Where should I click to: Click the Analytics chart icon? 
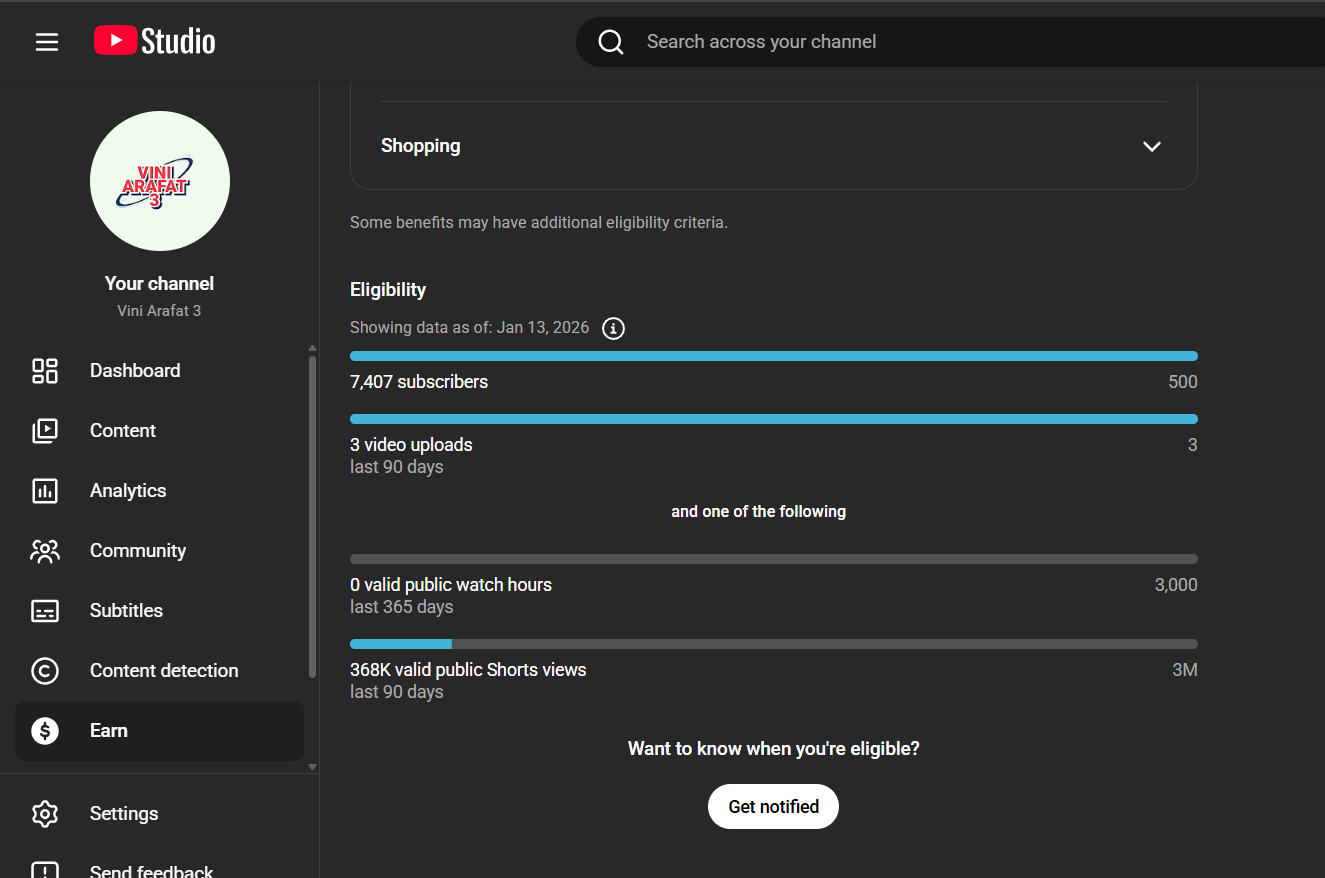[x=45, y=491]
